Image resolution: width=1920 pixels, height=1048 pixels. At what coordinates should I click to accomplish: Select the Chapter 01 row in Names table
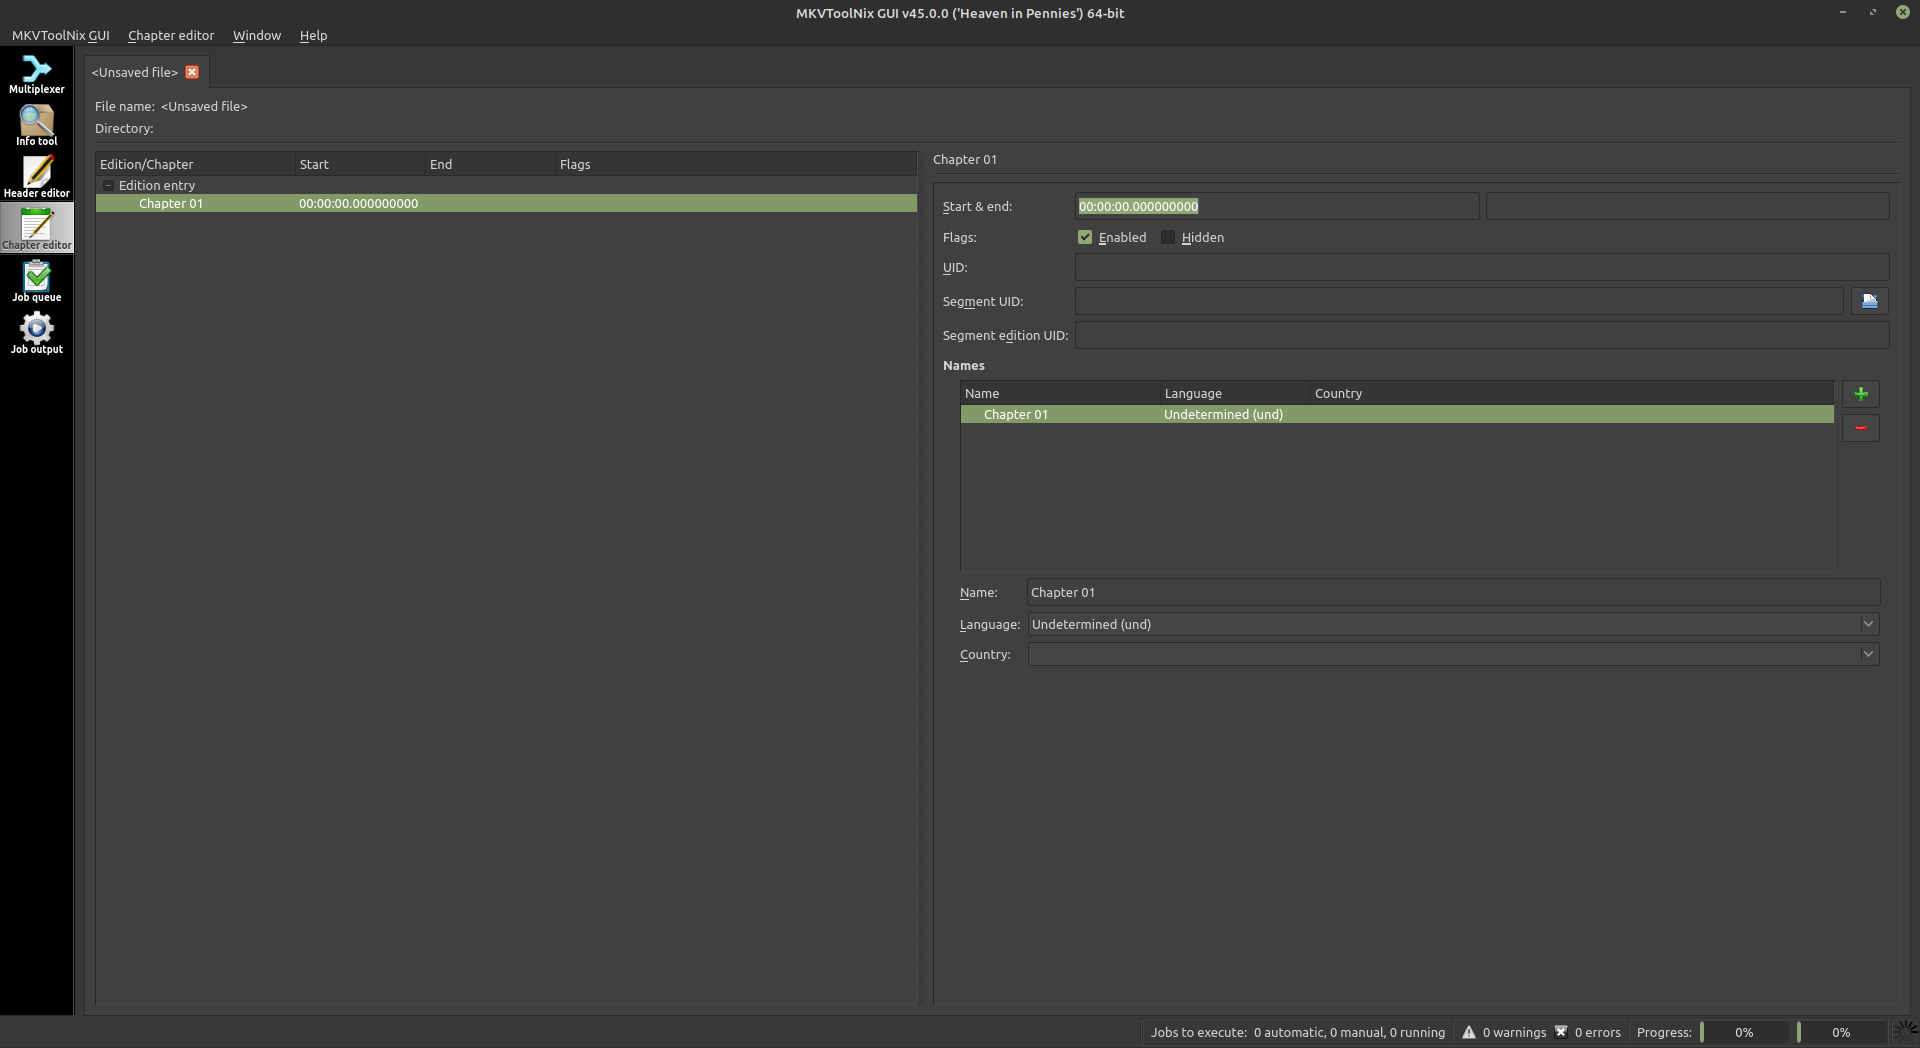point(1397,415)
